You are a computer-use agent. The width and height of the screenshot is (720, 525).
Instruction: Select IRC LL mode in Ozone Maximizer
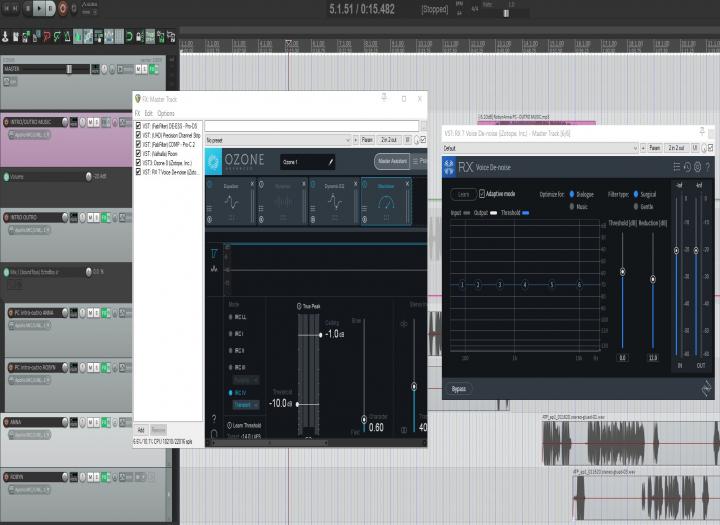tap(231, 317)
